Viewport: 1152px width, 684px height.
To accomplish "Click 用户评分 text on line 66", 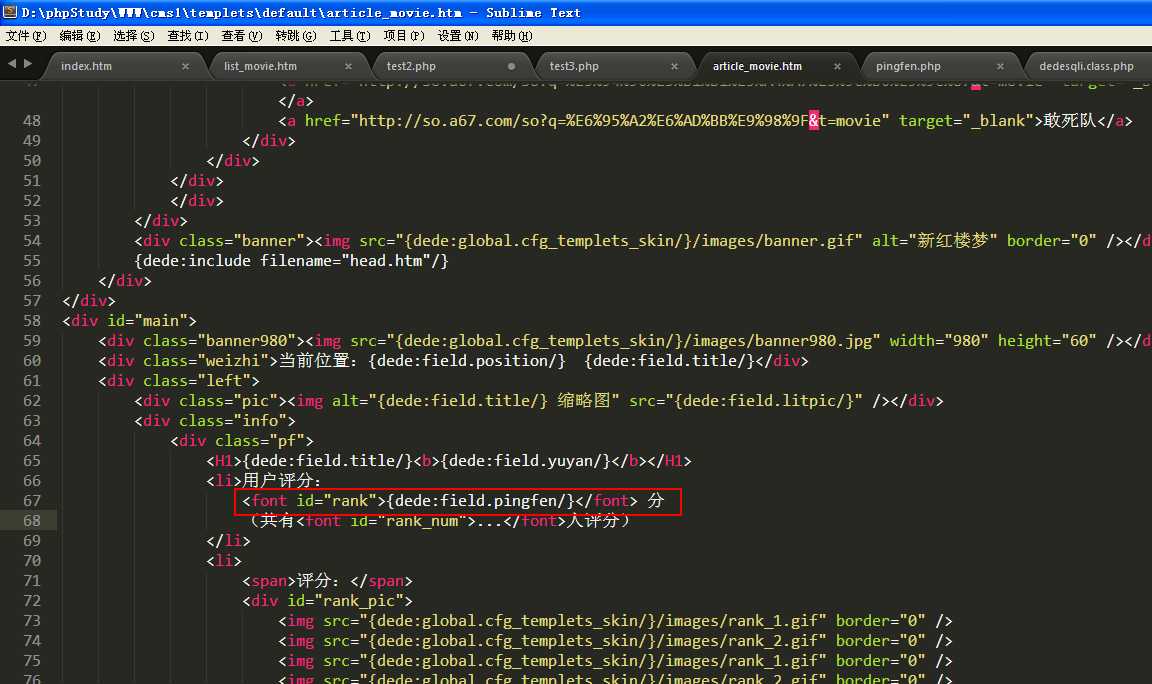I will (x=278, y=480).
